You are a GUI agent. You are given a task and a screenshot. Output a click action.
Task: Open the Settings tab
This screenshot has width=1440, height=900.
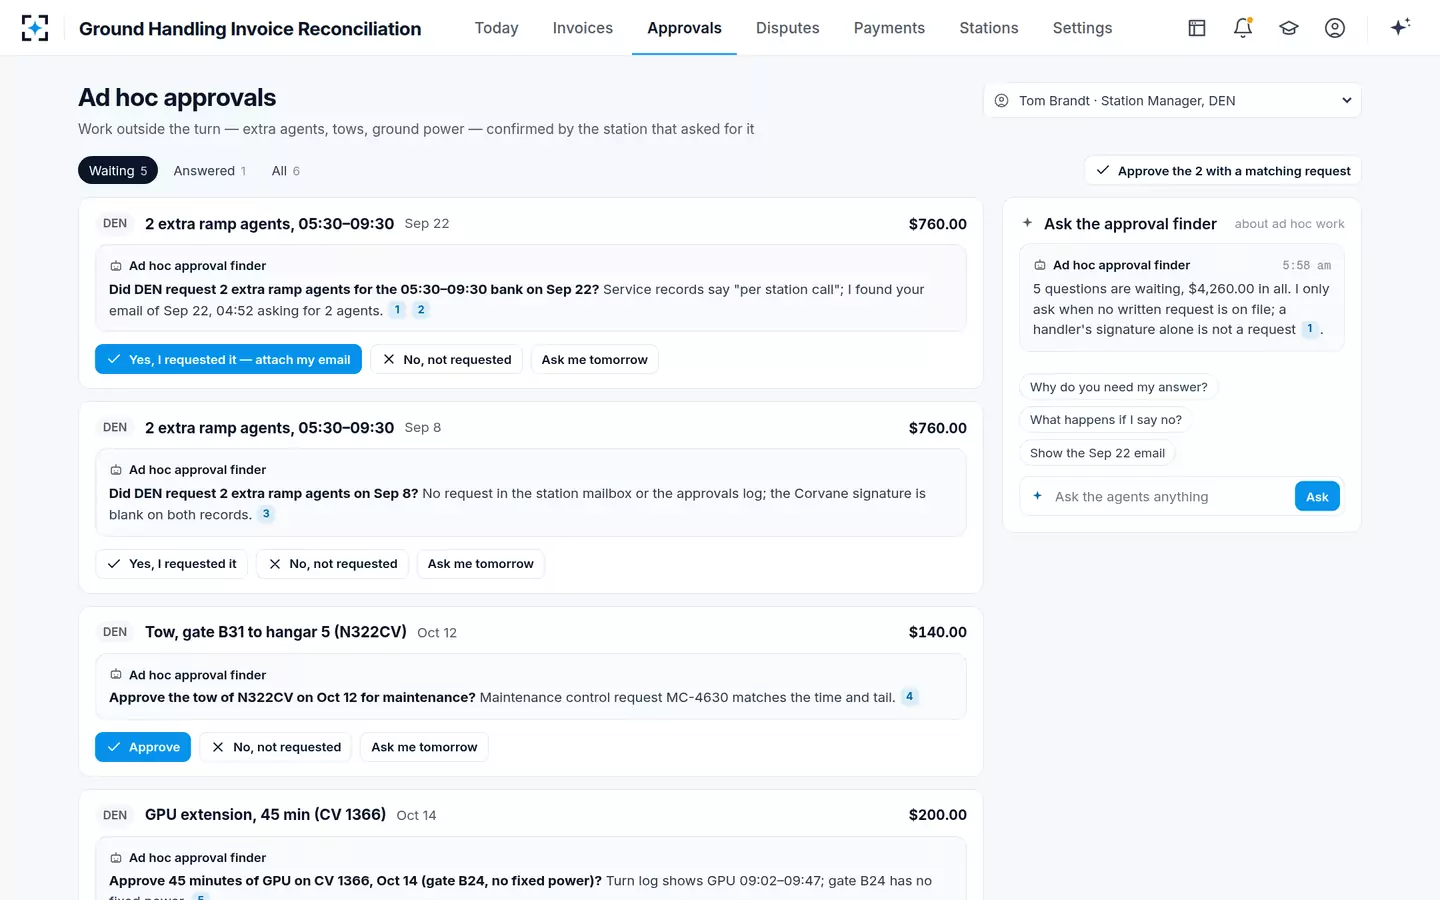click(1082, 28)
